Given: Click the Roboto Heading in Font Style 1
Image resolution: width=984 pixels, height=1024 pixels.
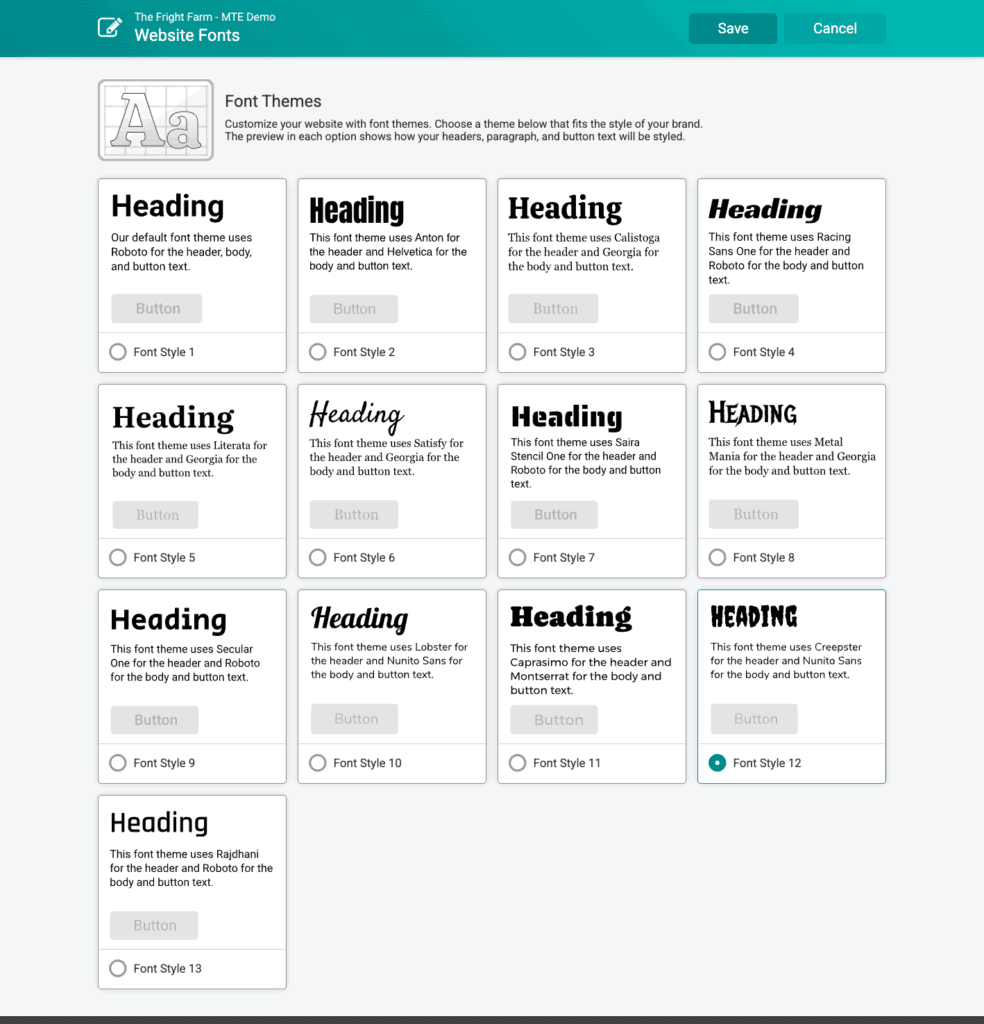Looking at the screenshot, I should point(168,206).
